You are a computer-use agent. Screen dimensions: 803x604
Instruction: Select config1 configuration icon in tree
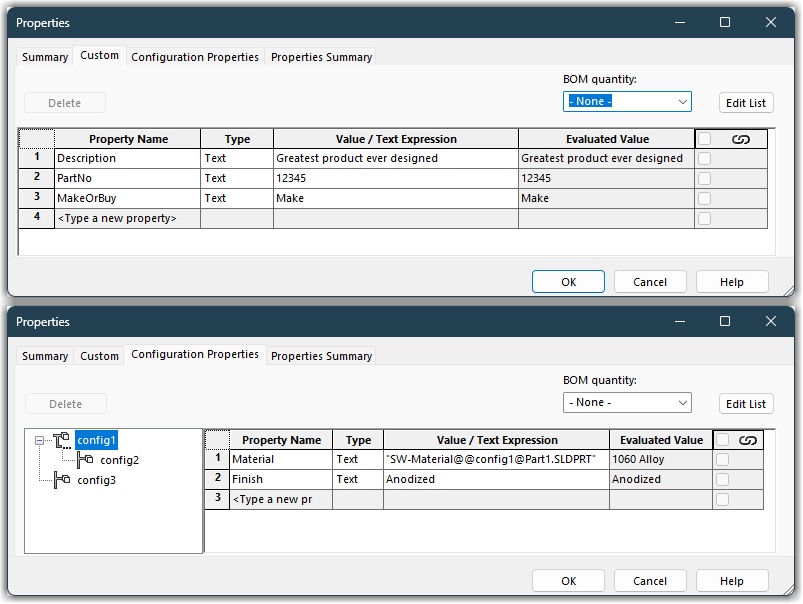pyautogui.click(x=62, y=440)
